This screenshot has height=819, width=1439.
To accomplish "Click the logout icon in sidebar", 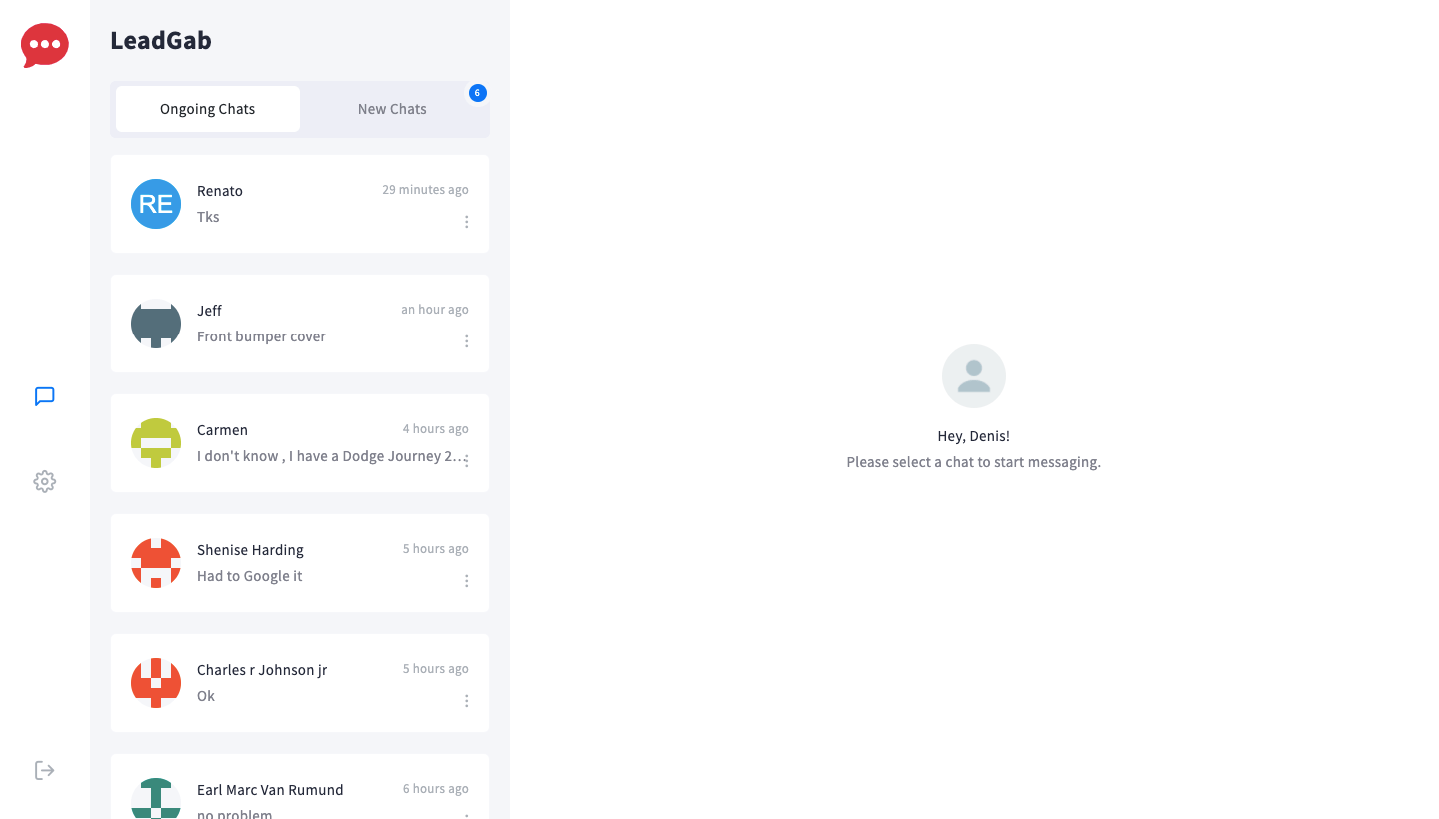I will (44, 770).
